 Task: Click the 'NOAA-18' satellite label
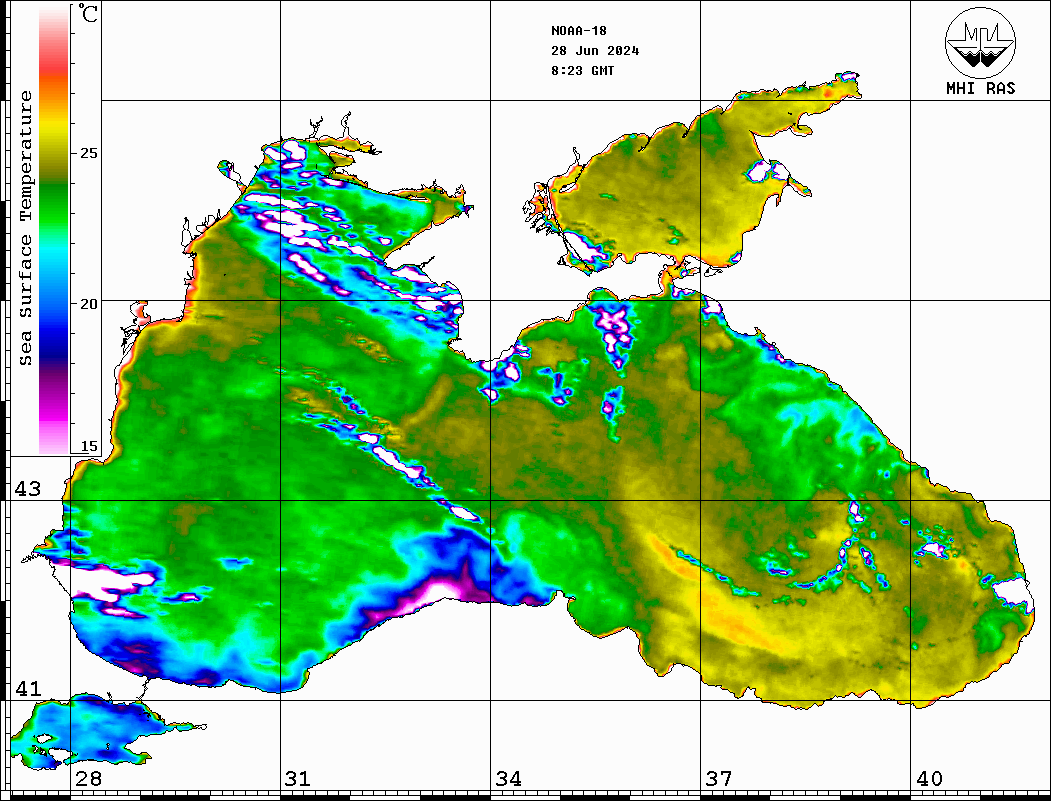[x=578, y=31]
